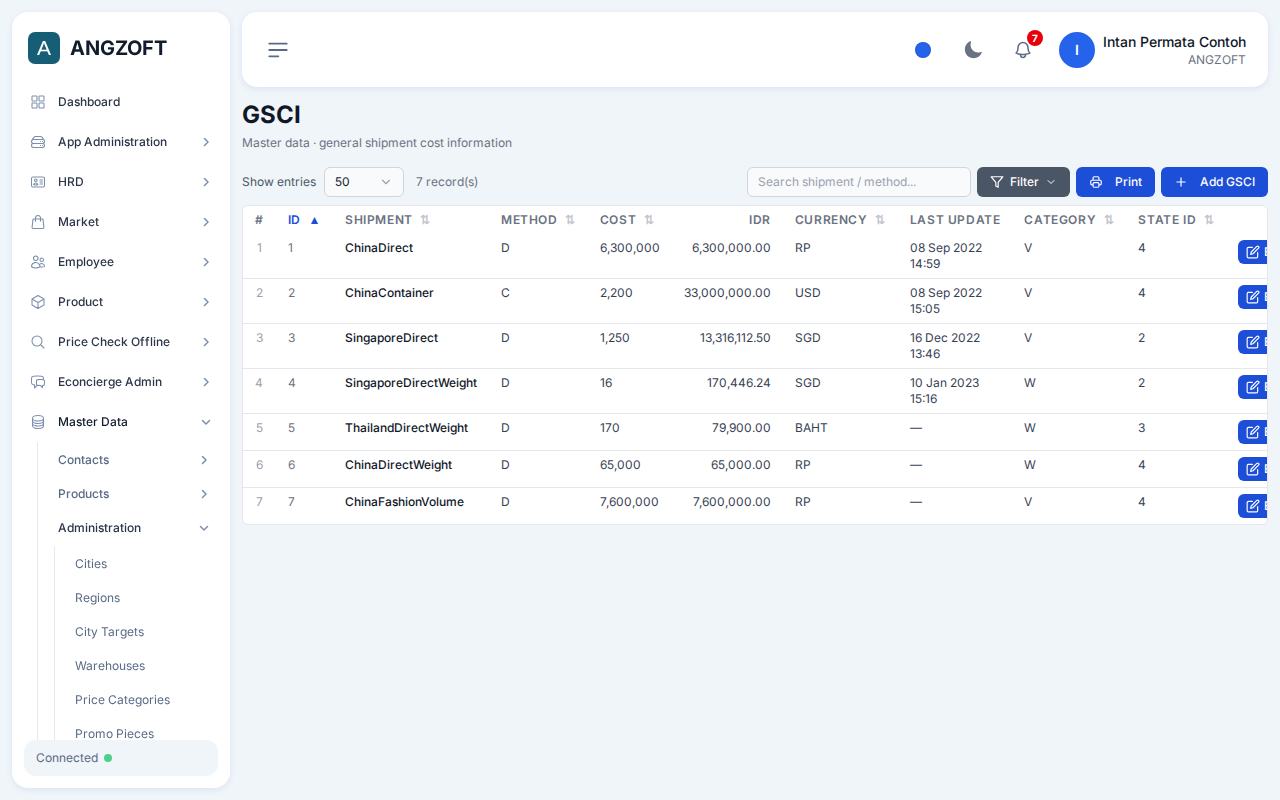
Task: Sort by Category column arrows
Action: coord(1109,220)
